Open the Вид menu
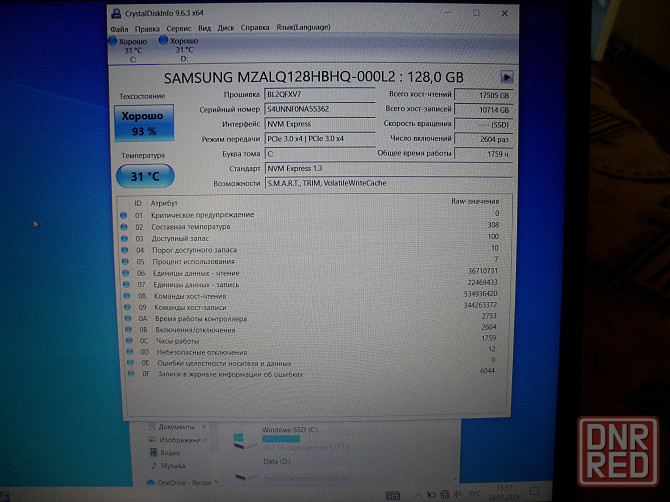This screenshot has height=502, width=670. point(204,28)
